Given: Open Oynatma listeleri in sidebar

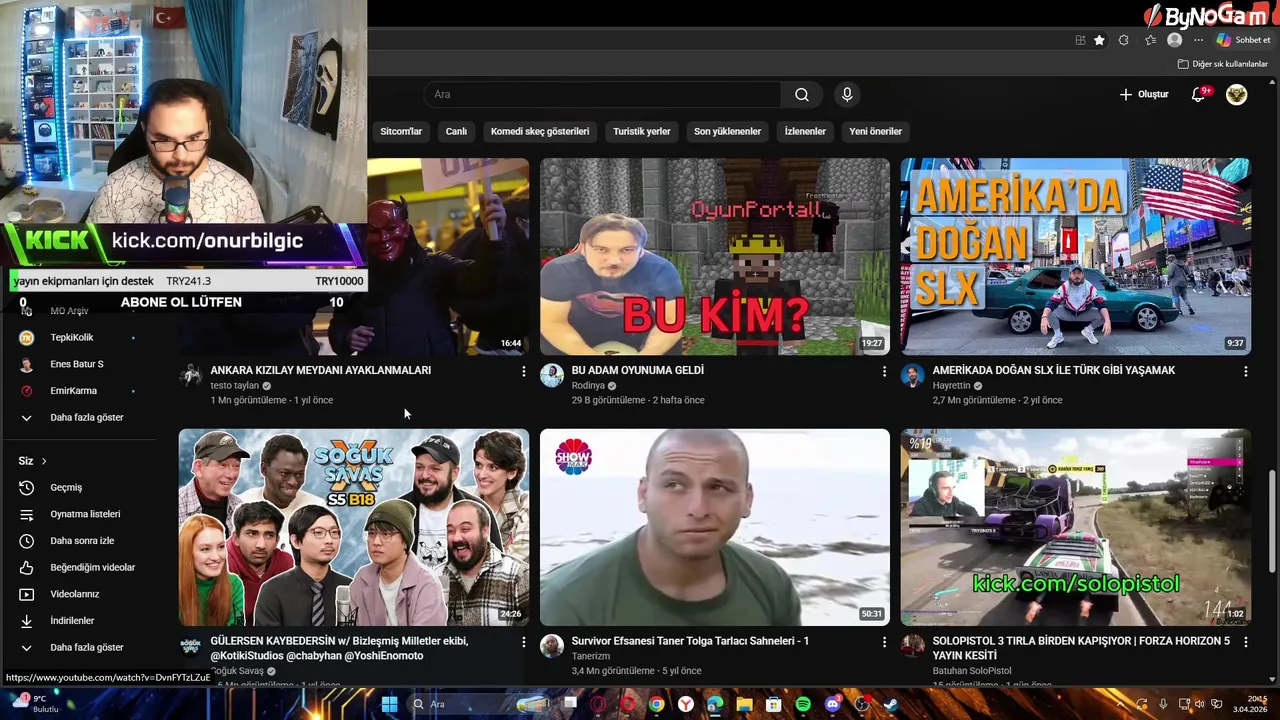Looking at the screenshot, I should click(85, 514).
